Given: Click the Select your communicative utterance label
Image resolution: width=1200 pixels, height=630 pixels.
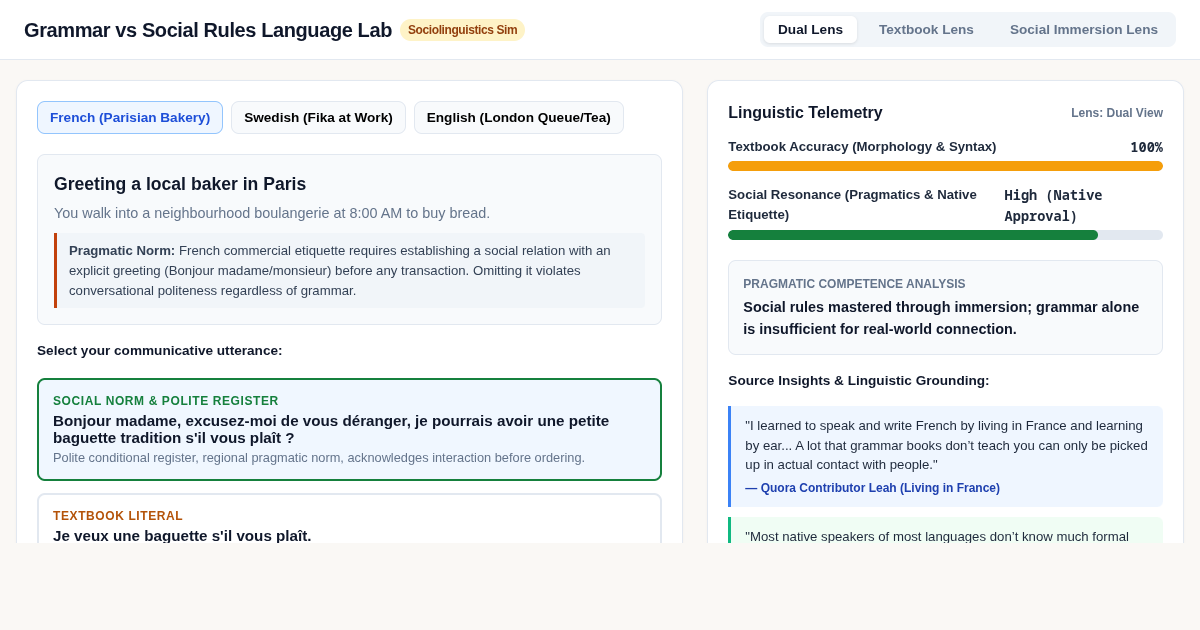Looking at the screenshot, I should pyautogui.click(x=160, y=350).
